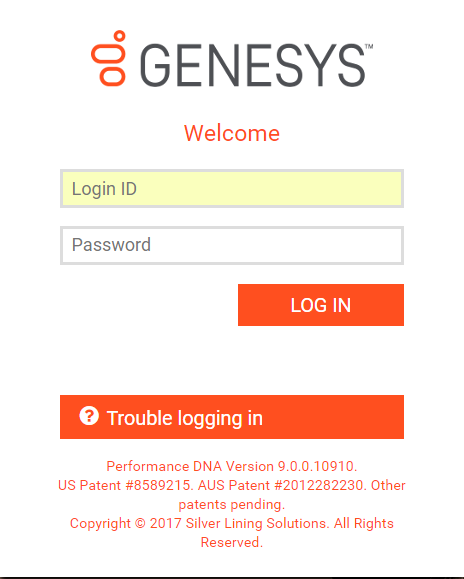Click the Welcome heading

point(232,133)
